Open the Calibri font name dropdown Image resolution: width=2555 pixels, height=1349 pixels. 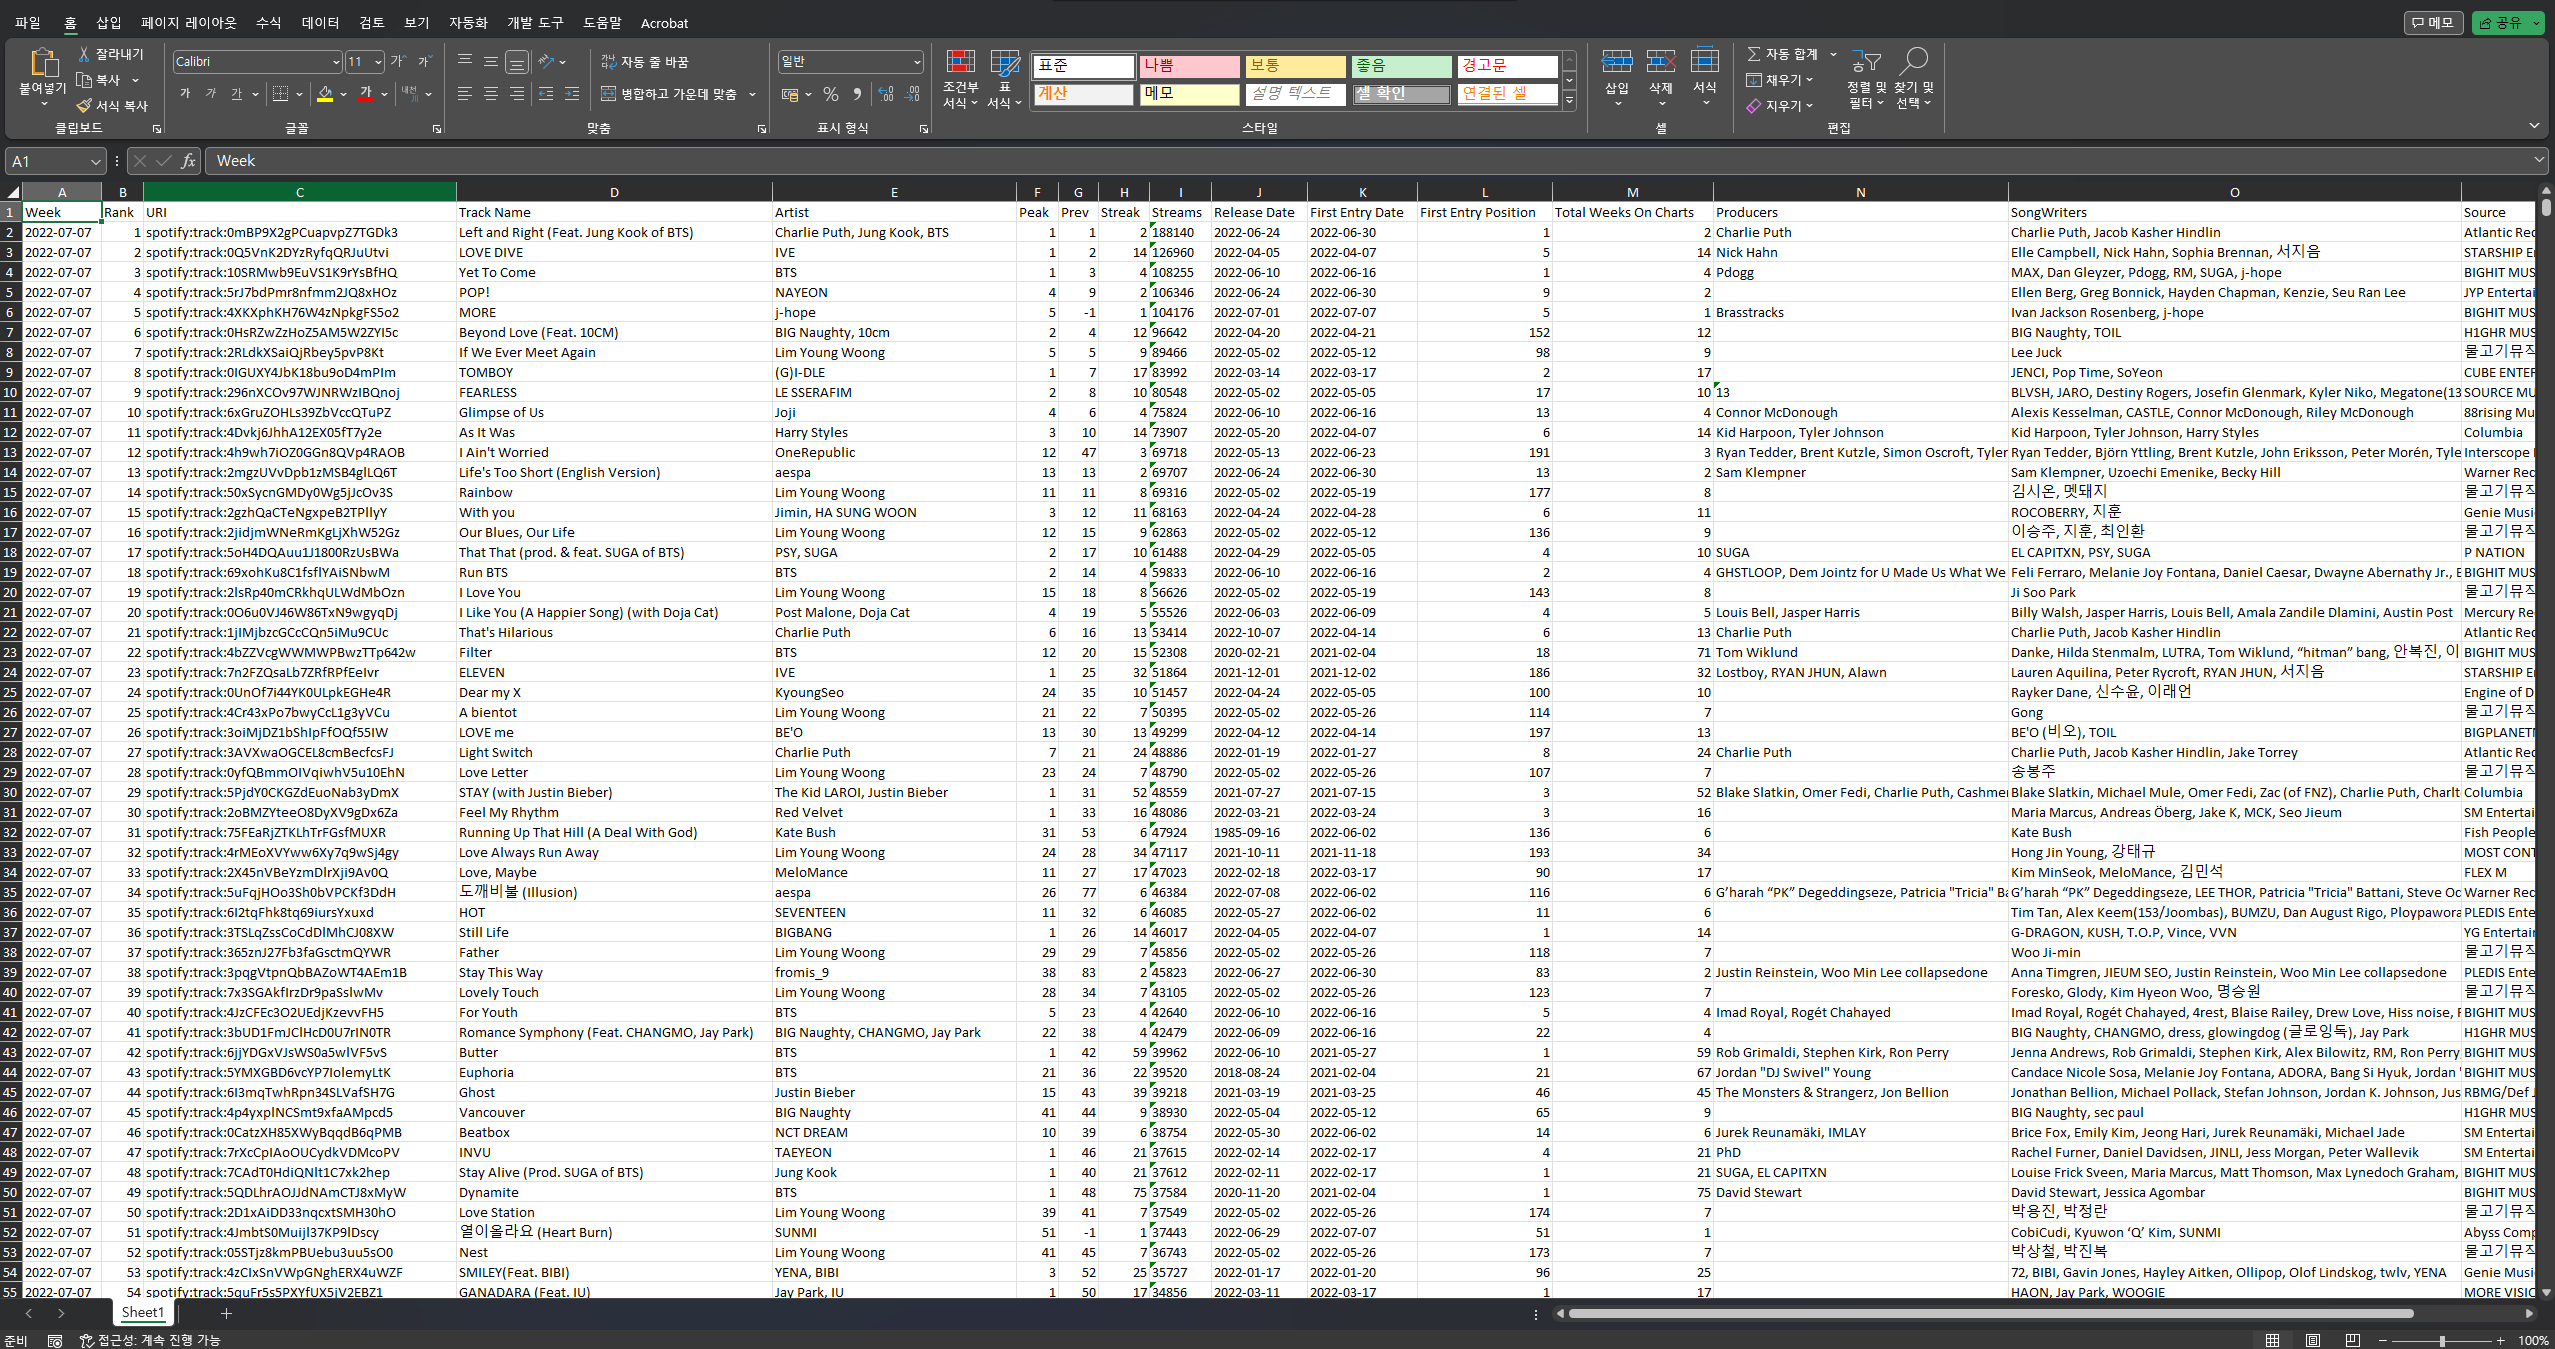[336, 62]
